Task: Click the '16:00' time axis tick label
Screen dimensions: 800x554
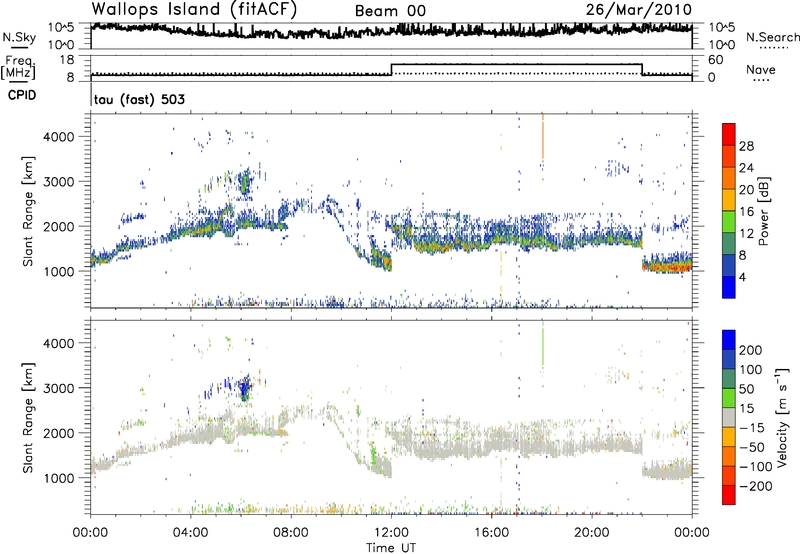Action: pyautogui.click(x=492, y=533)
